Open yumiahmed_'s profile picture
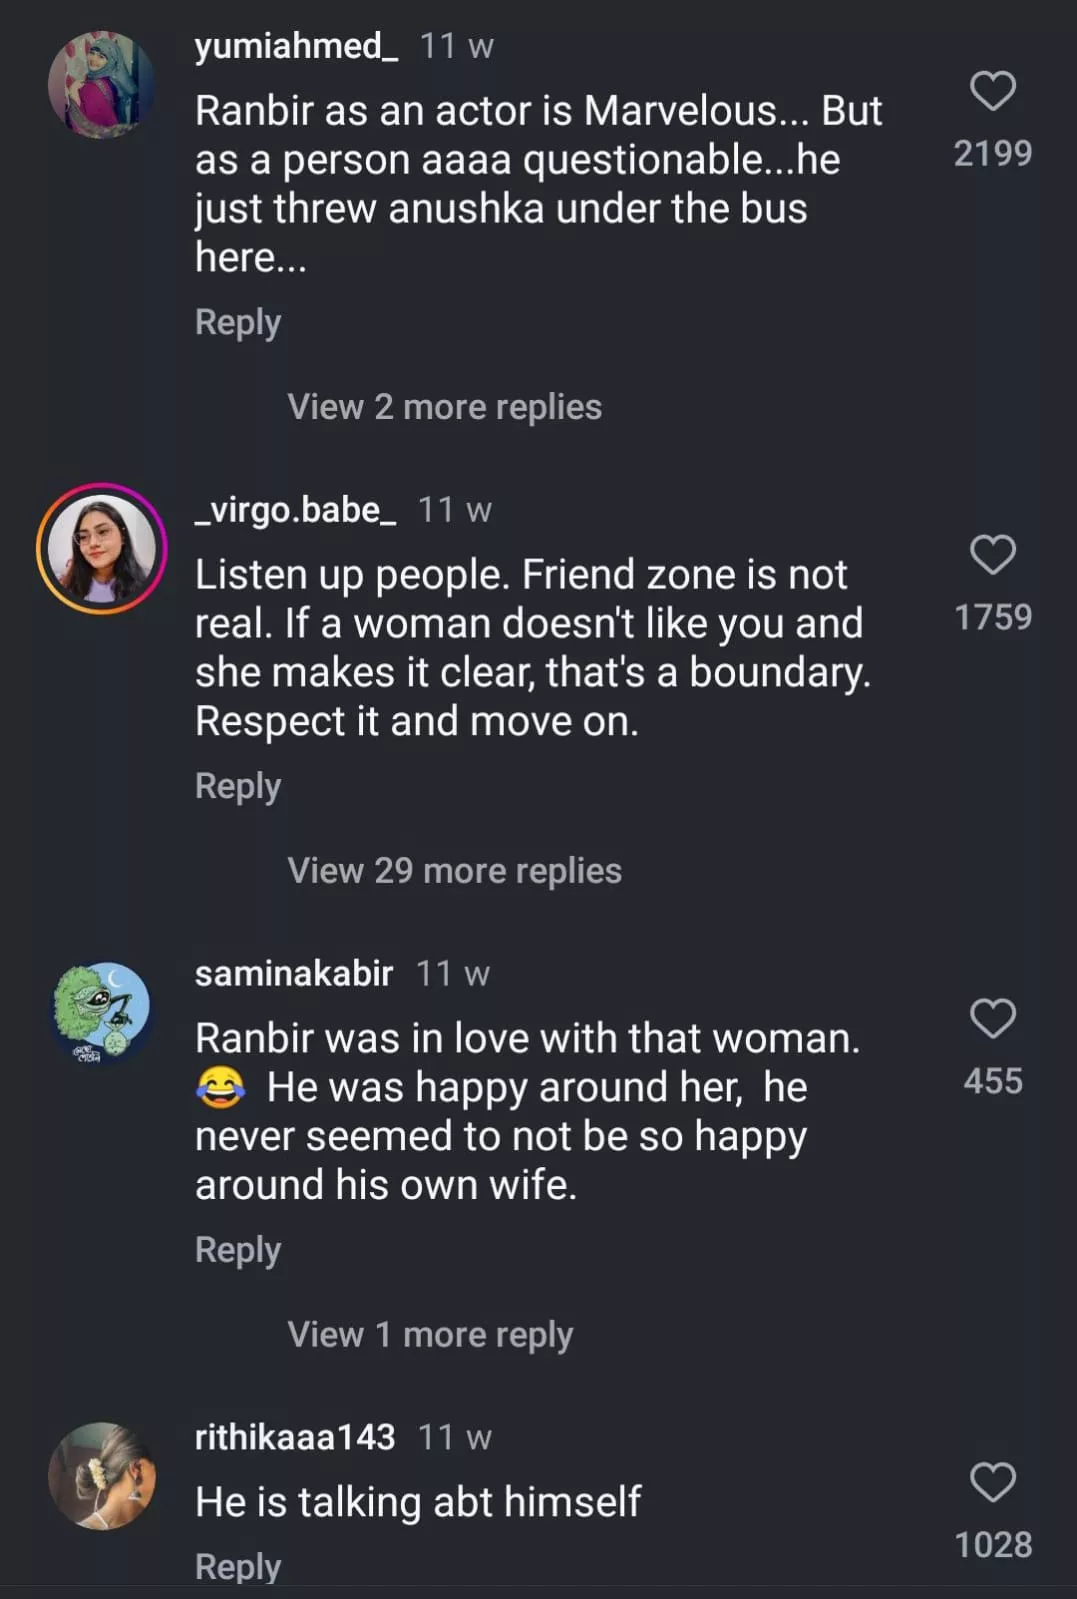The height and width of the screenshot is (1599, 1077). point(101,85)
